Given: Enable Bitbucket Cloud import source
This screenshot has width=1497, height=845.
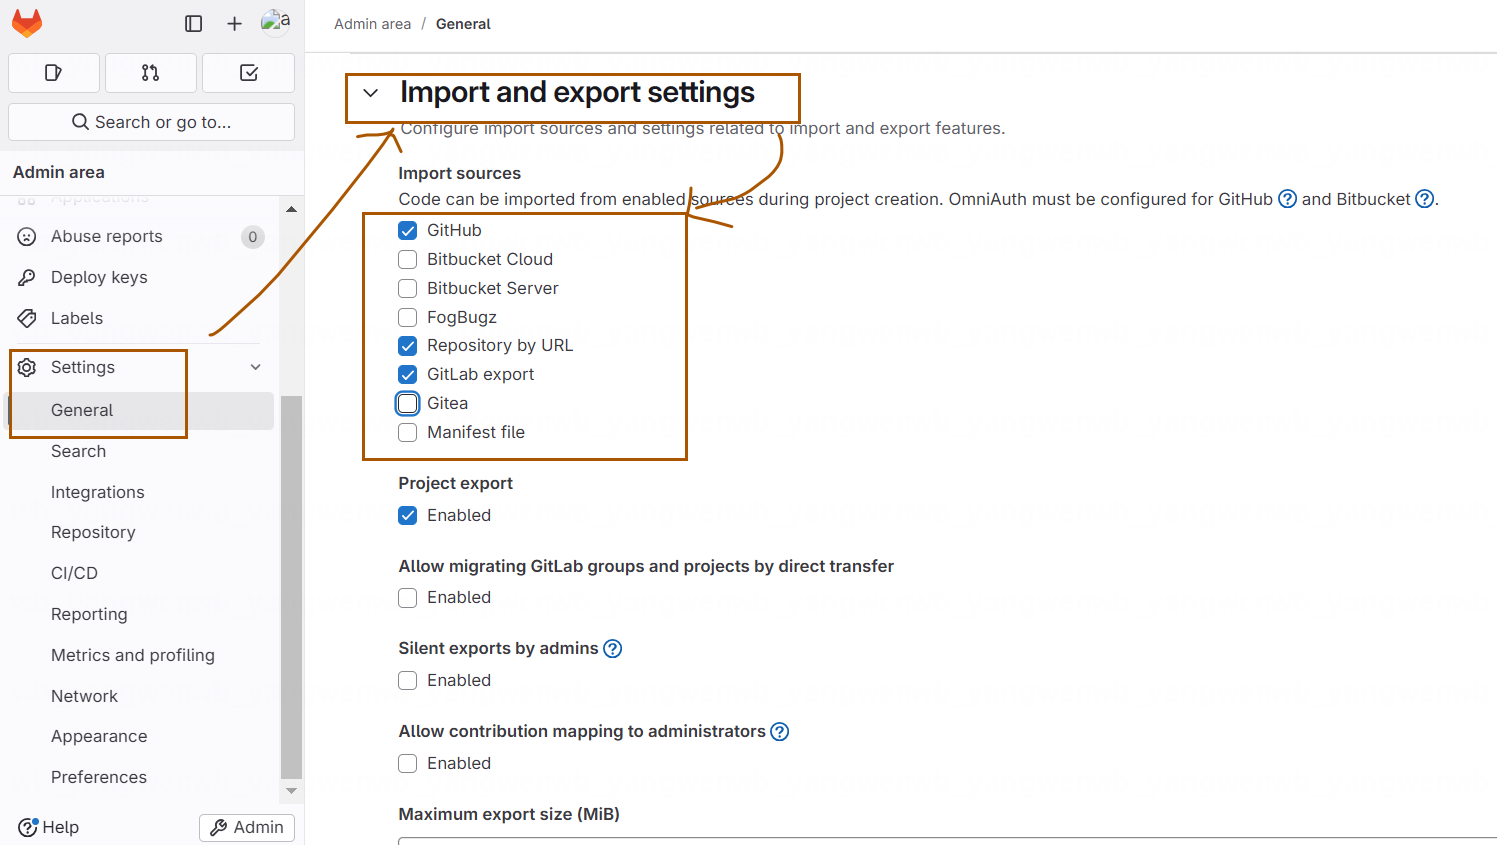Looking at the screenshot, I should click(x=408, y=260).
